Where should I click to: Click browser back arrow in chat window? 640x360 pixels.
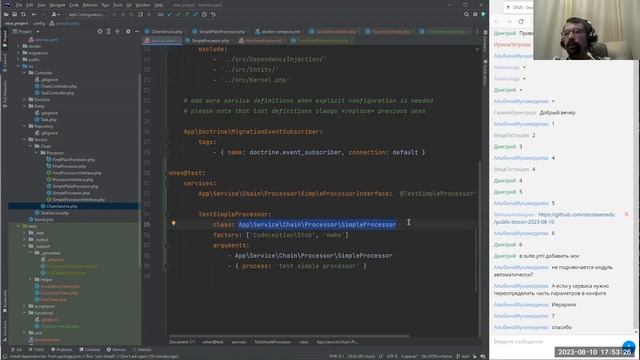[497, 22]
